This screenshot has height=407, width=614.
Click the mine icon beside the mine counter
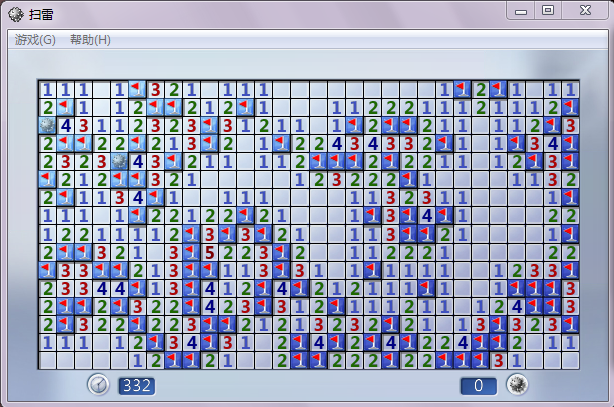[x=517, y=384]
